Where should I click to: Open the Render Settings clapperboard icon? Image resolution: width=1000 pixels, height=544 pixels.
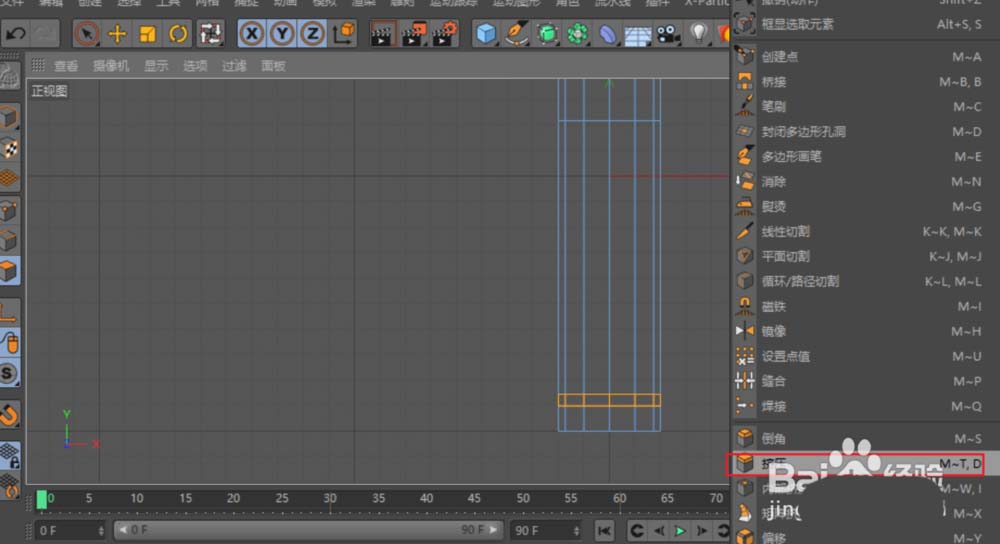tap(443, 34)
